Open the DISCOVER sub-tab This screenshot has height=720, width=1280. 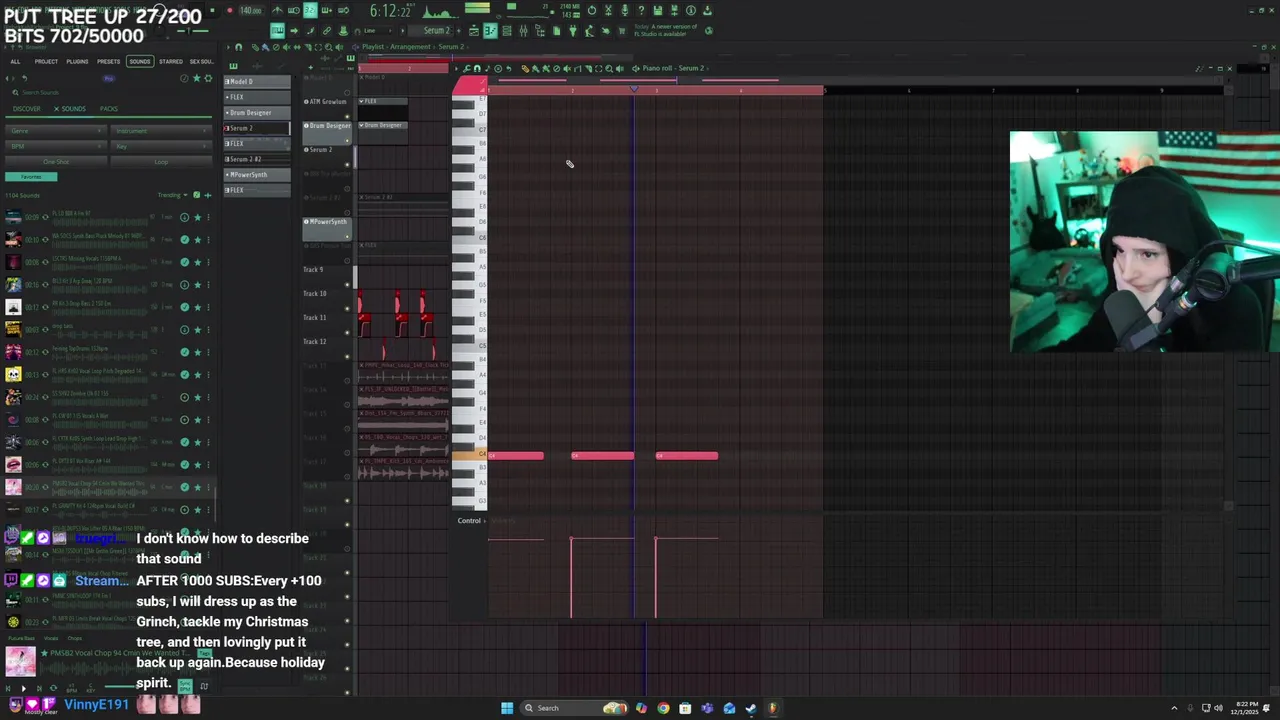(27, 109)
